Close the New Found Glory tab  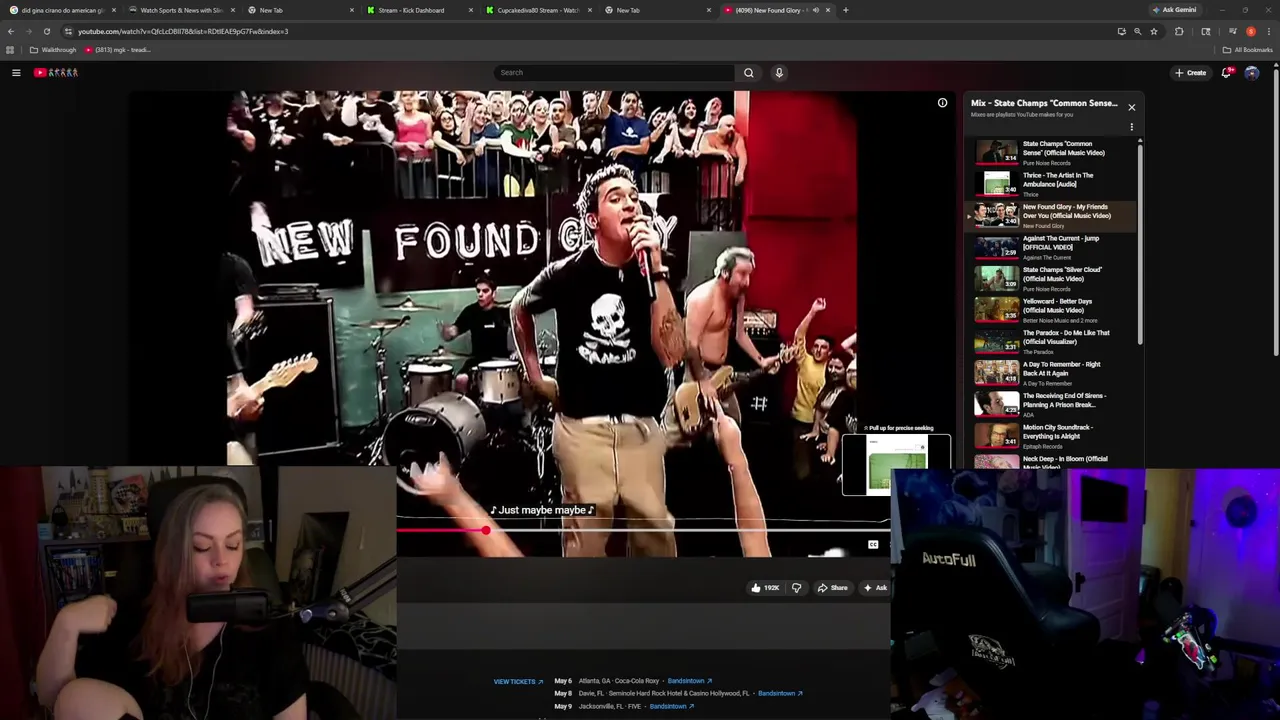pos(828,10)
